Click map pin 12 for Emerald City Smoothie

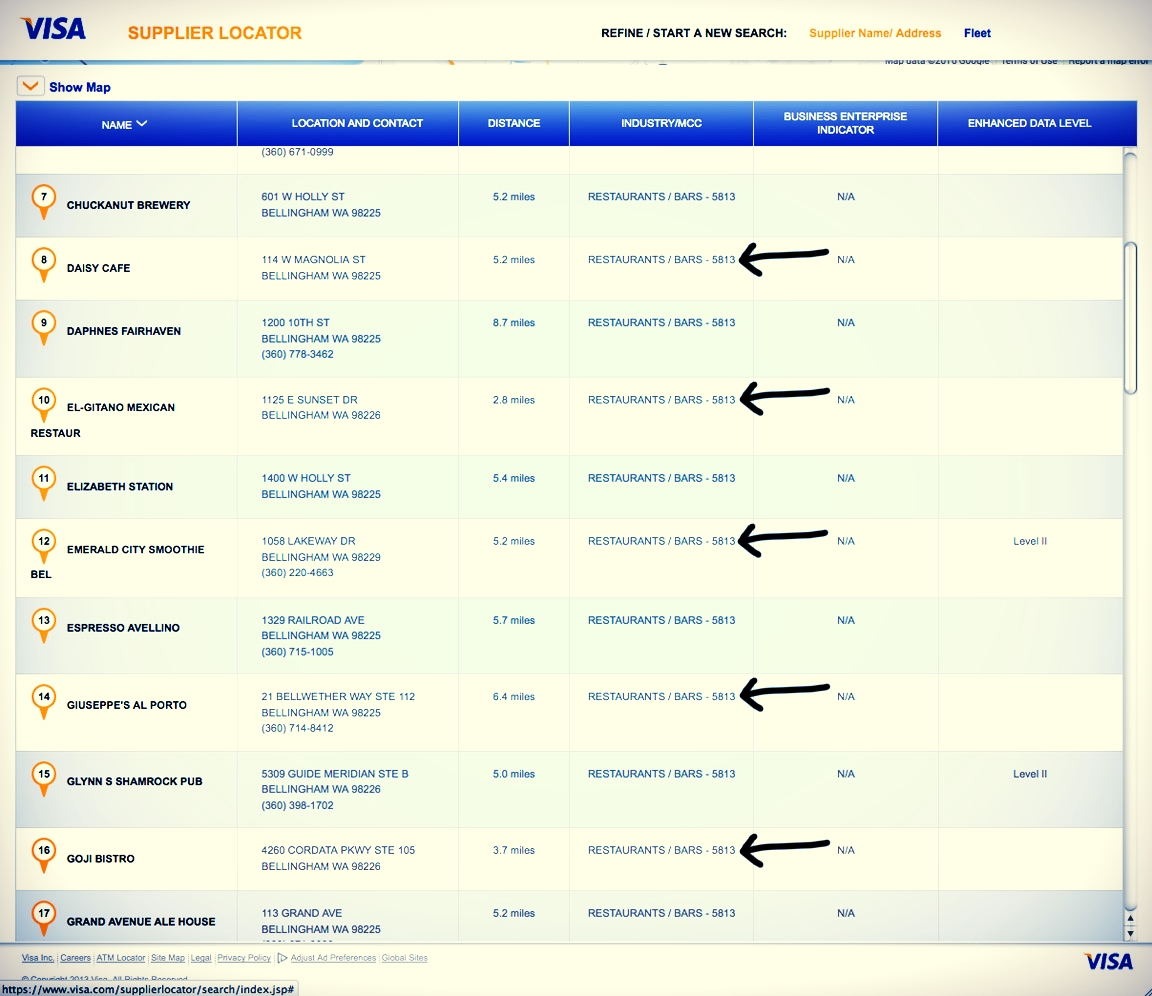click(x=44, y=547)
